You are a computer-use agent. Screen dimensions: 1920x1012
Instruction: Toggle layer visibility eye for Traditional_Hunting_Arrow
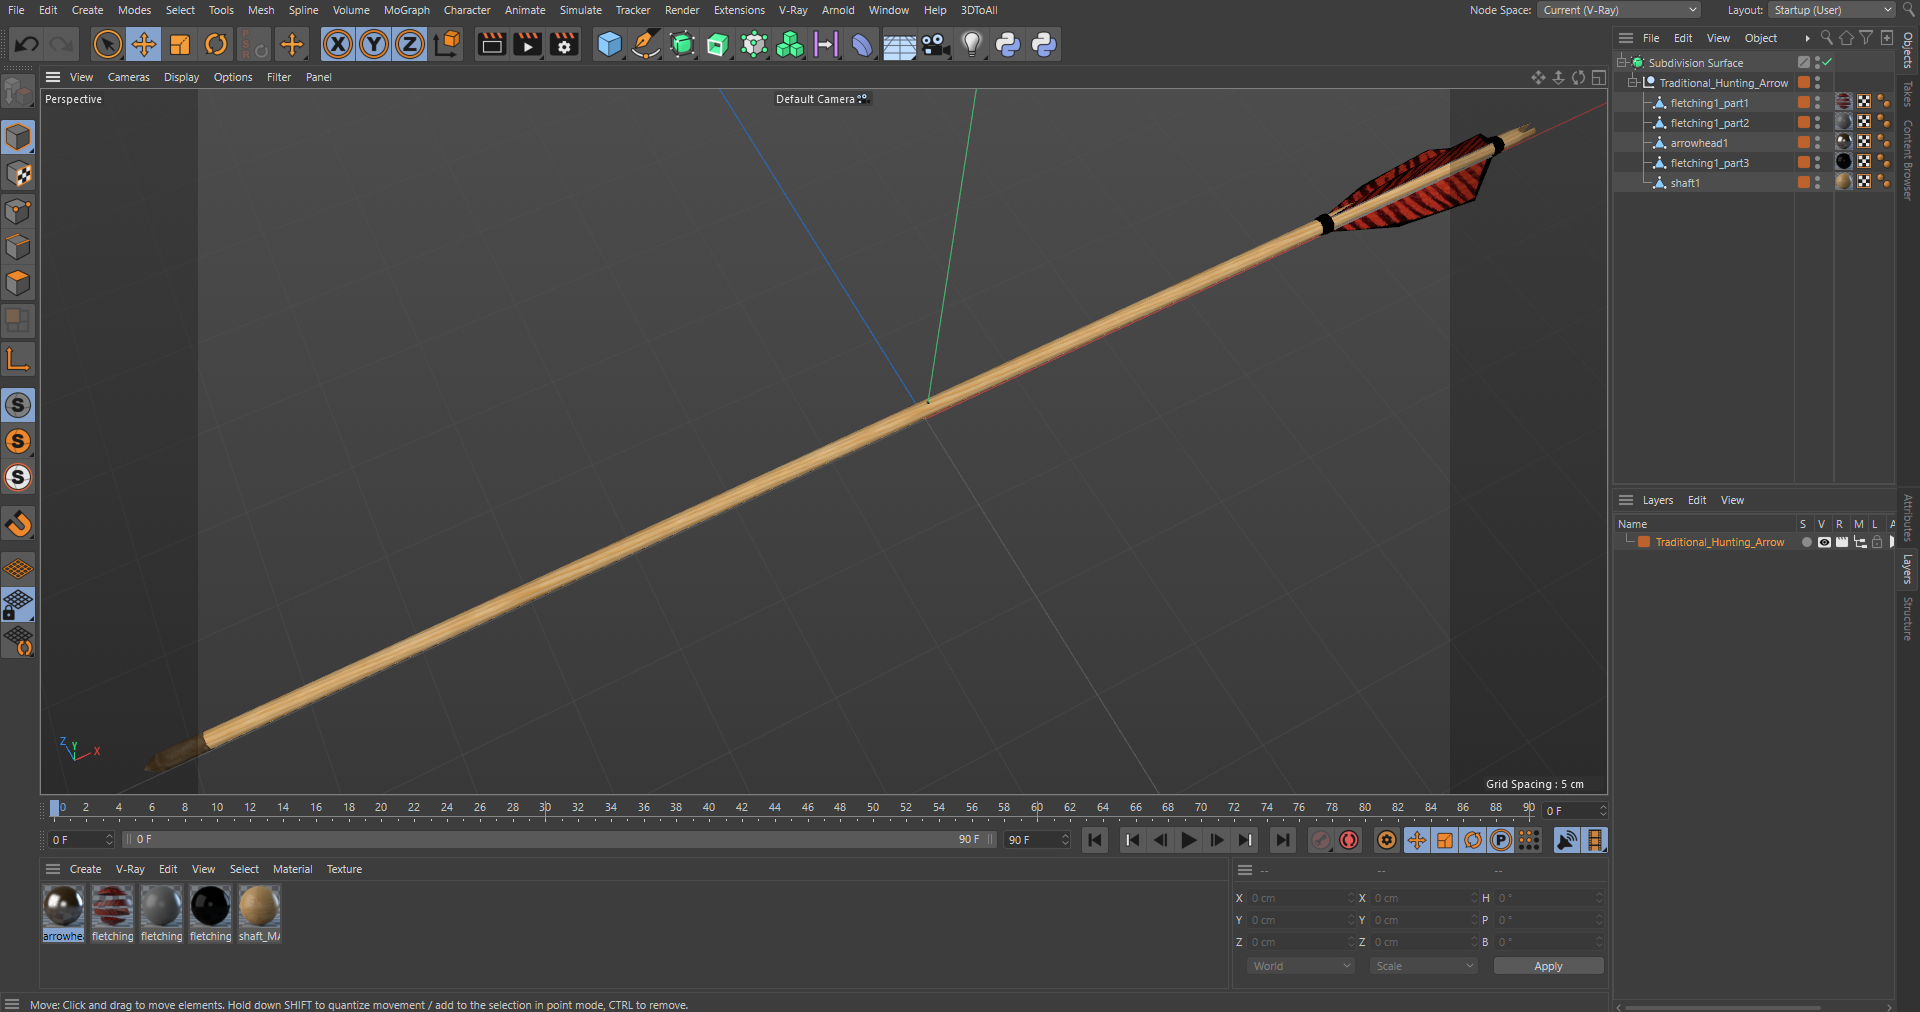[x=1824, y=542]
